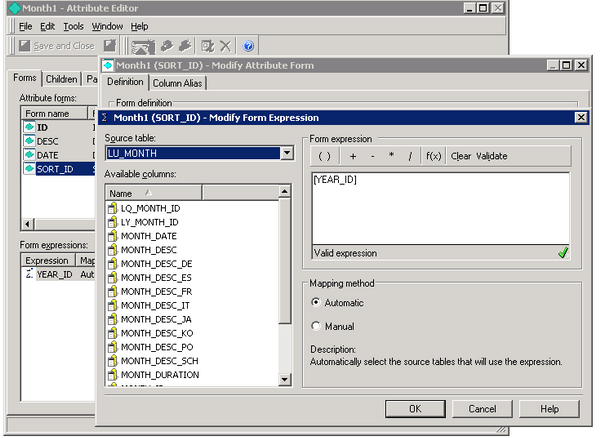The height and width of the screenshot is (438, 600).
Task: Click the Save and Close disk icon
Action: [24, 46]
